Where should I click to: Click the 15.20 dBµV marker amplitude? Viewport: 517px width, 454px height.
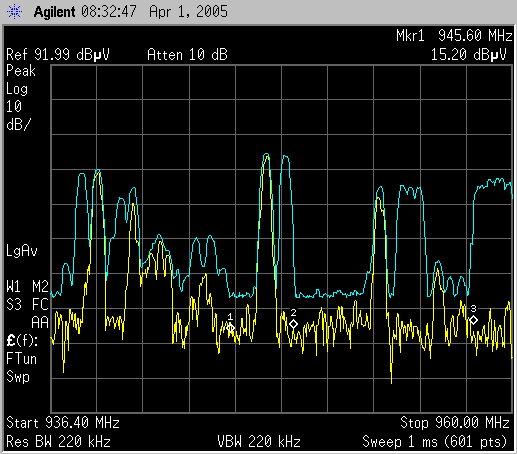(469, 55)
